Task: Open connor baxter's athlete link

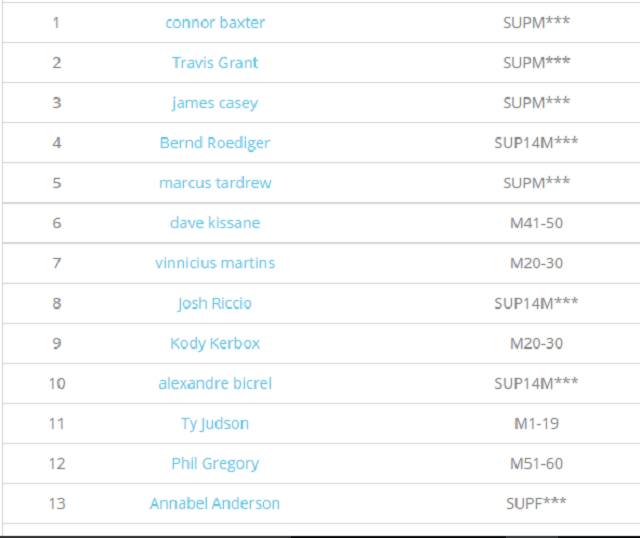Action: pyautogui.click(x=215, y=22)
